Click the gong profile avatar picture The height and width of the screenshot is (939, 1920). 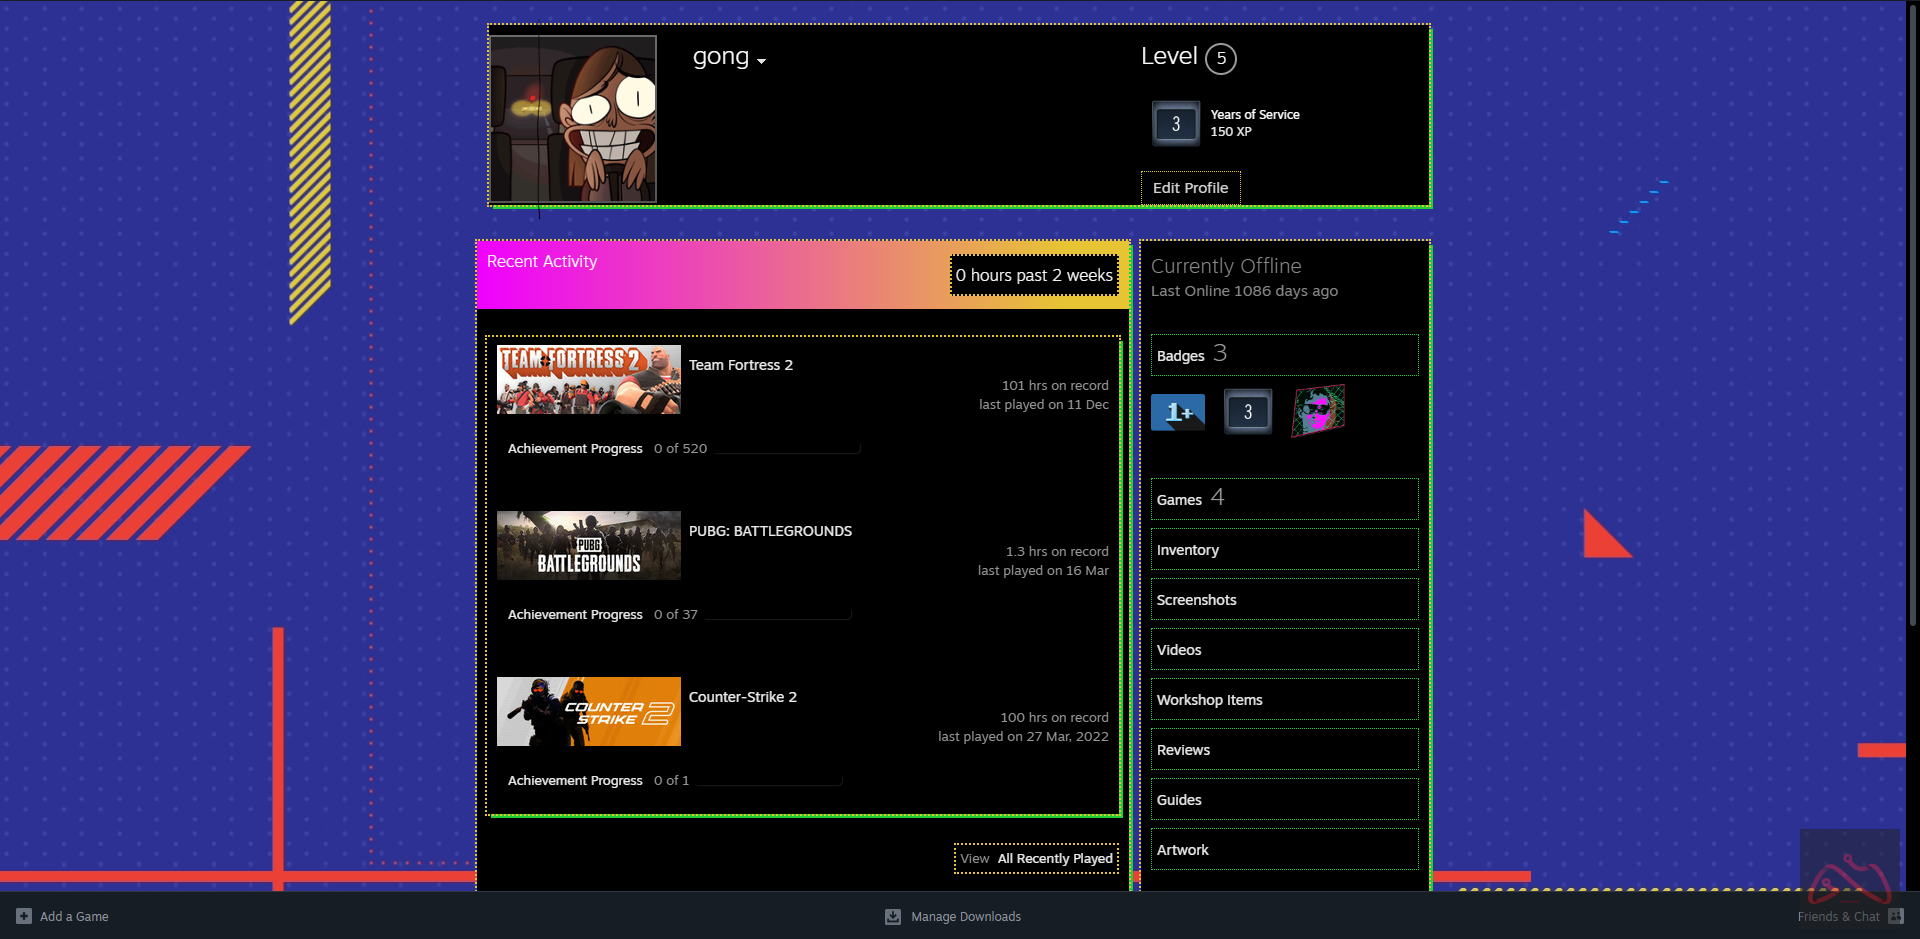pyautogui.click(x=573, y=119)
